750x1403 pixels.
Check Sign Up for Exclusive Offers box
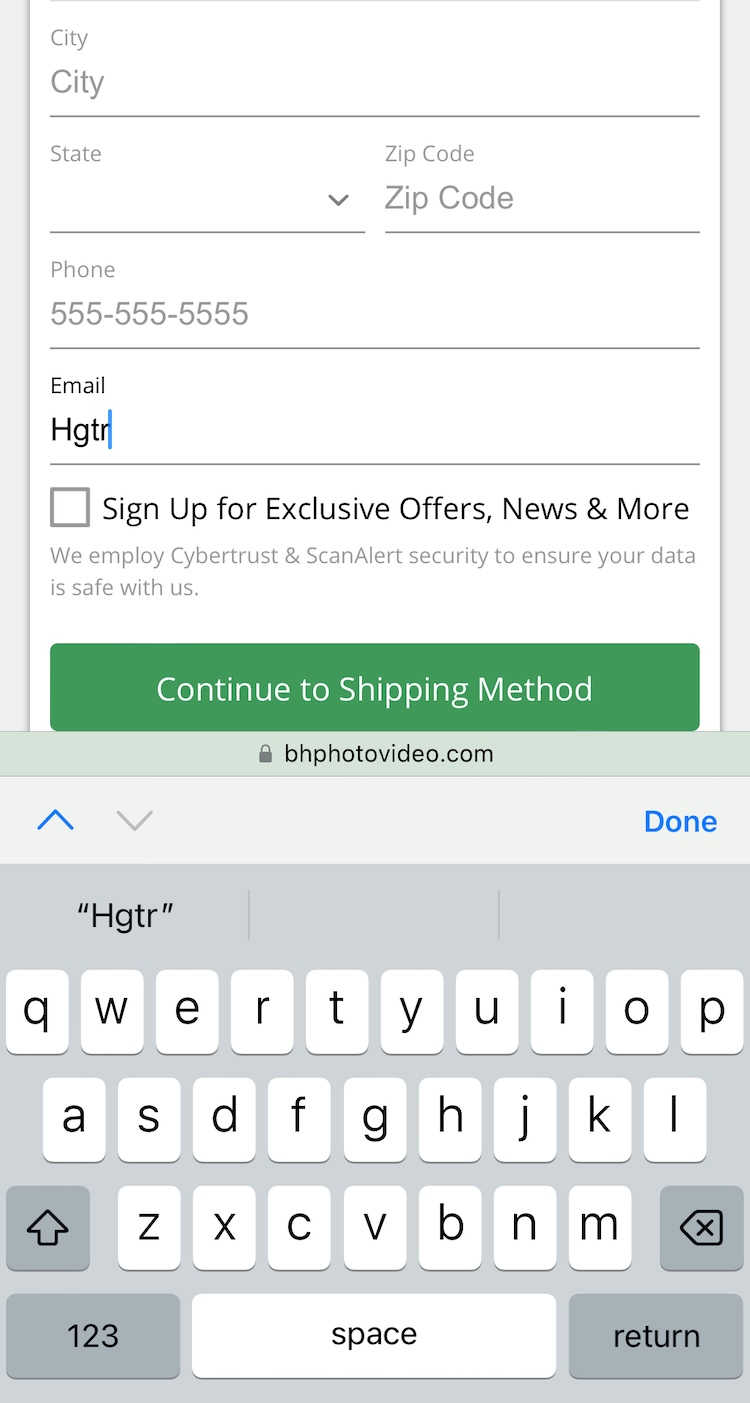pyautogui.click(x=70, y=508)
